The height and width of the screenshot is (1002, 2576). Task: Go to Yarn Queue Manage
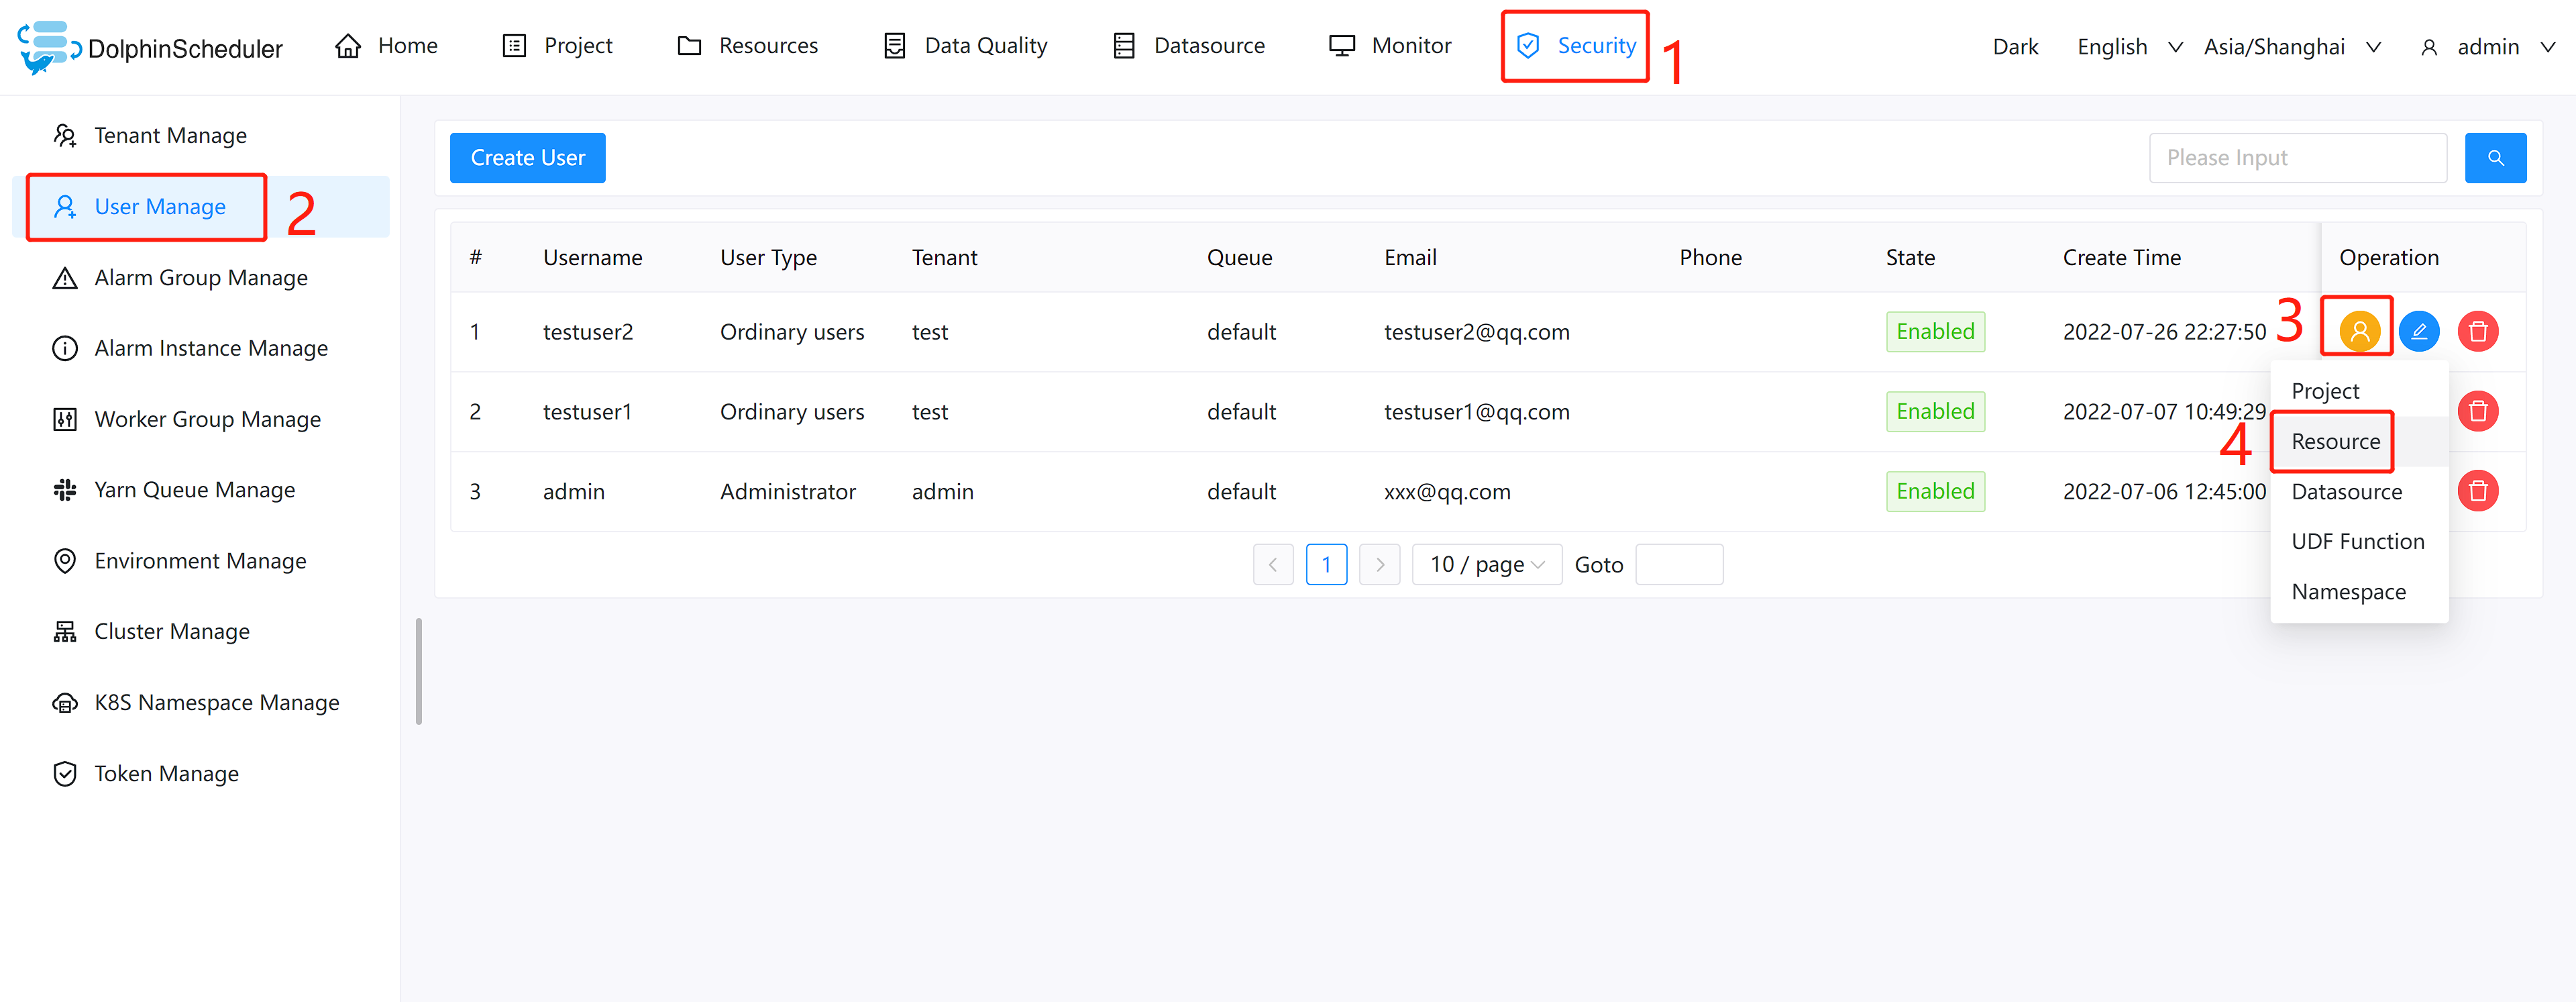[x=194, y=490]
